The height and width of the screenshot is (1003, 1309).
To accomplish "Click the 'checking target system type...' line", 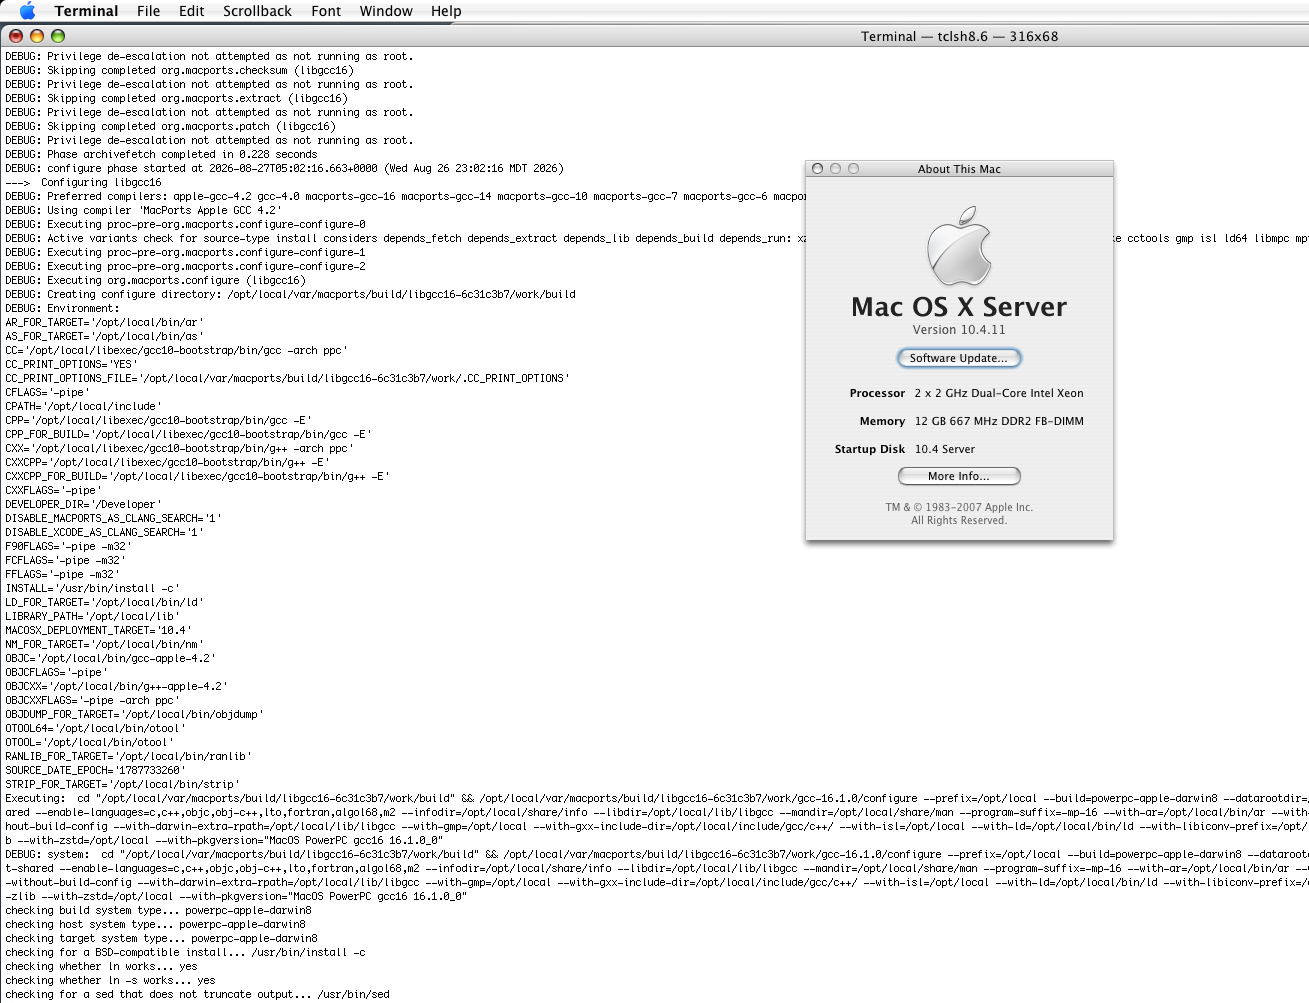I will pyautogui.click(x=161, y=938).
